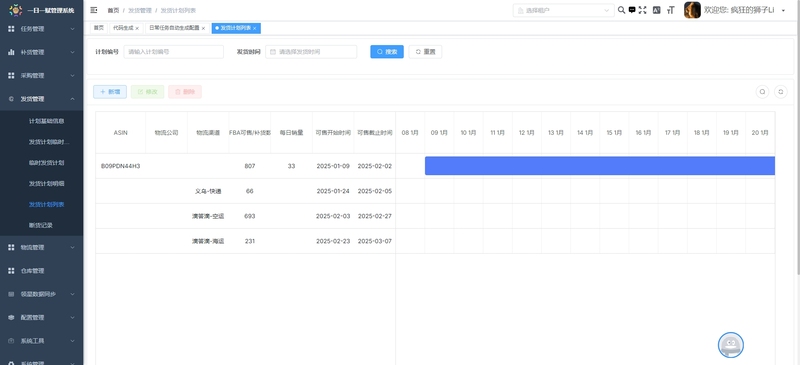800x365 pixels.
Task: Open the message chat bubble icon
Action: (x=632, y=10)
